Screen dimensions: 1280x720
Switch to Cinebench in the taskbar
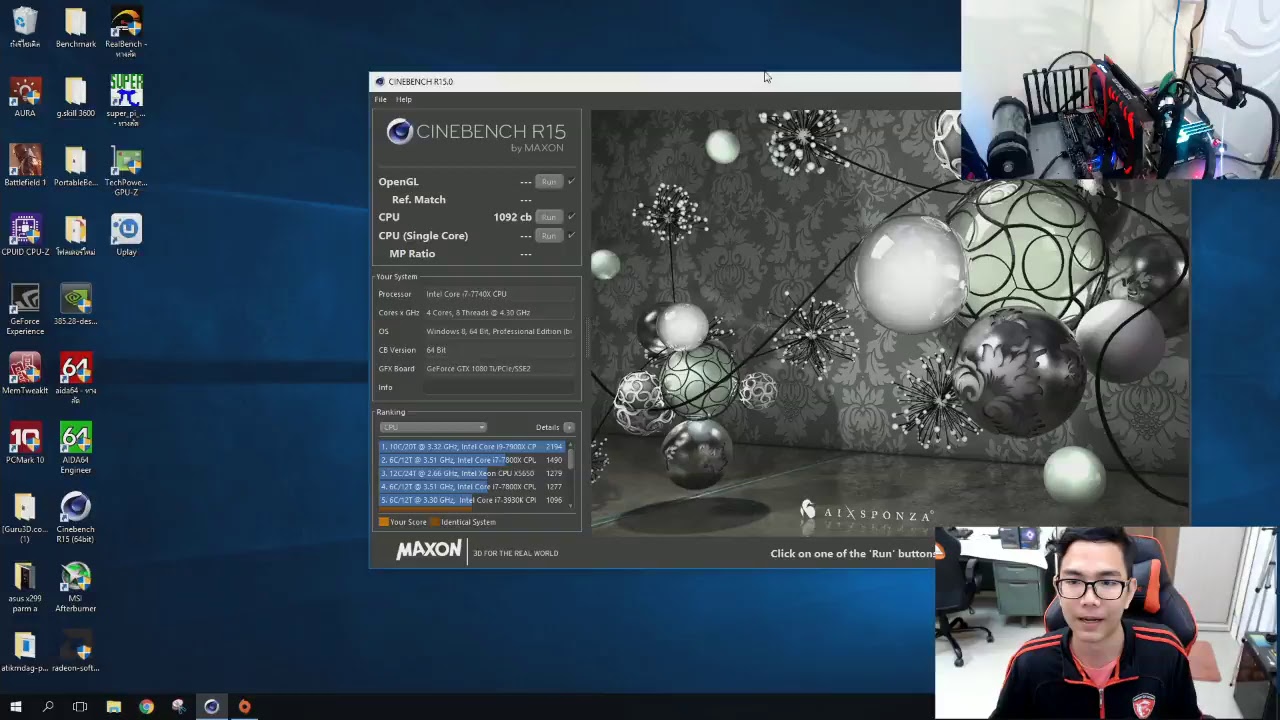[x=211, y=707]
